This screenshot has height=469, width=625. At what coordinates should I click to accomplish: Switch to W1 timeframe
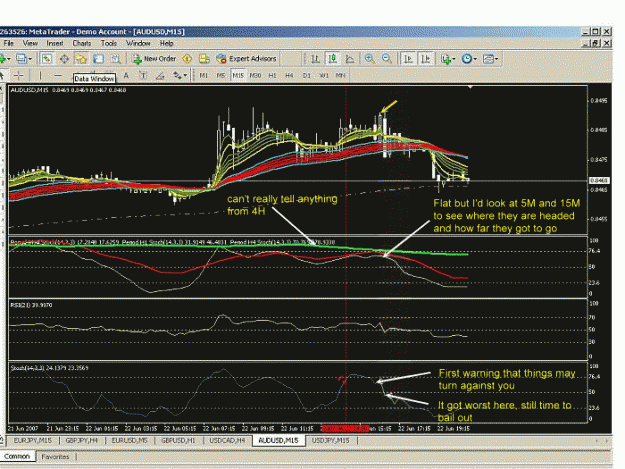324,75
